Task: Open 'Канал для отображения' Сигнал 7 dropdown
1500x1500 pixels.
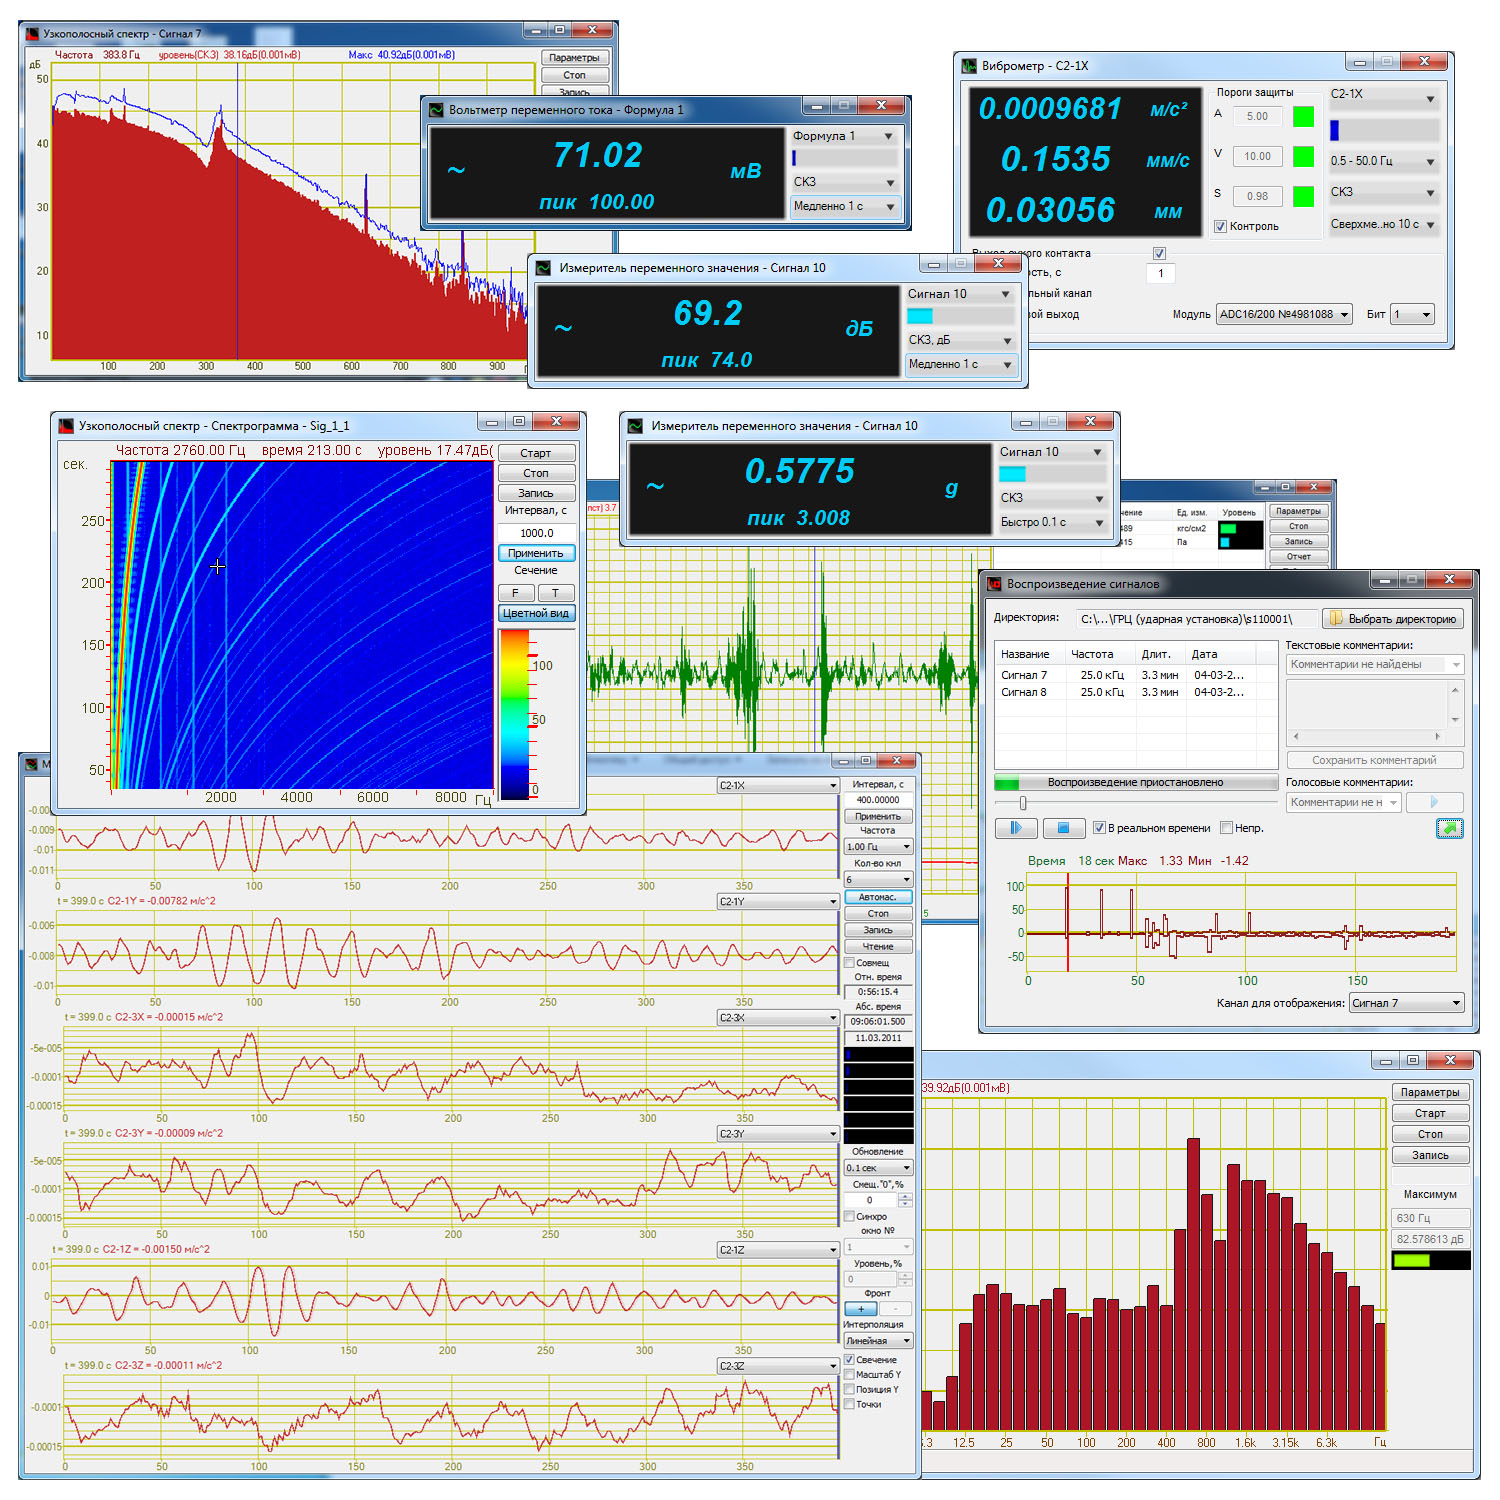Action: 1407,1003
